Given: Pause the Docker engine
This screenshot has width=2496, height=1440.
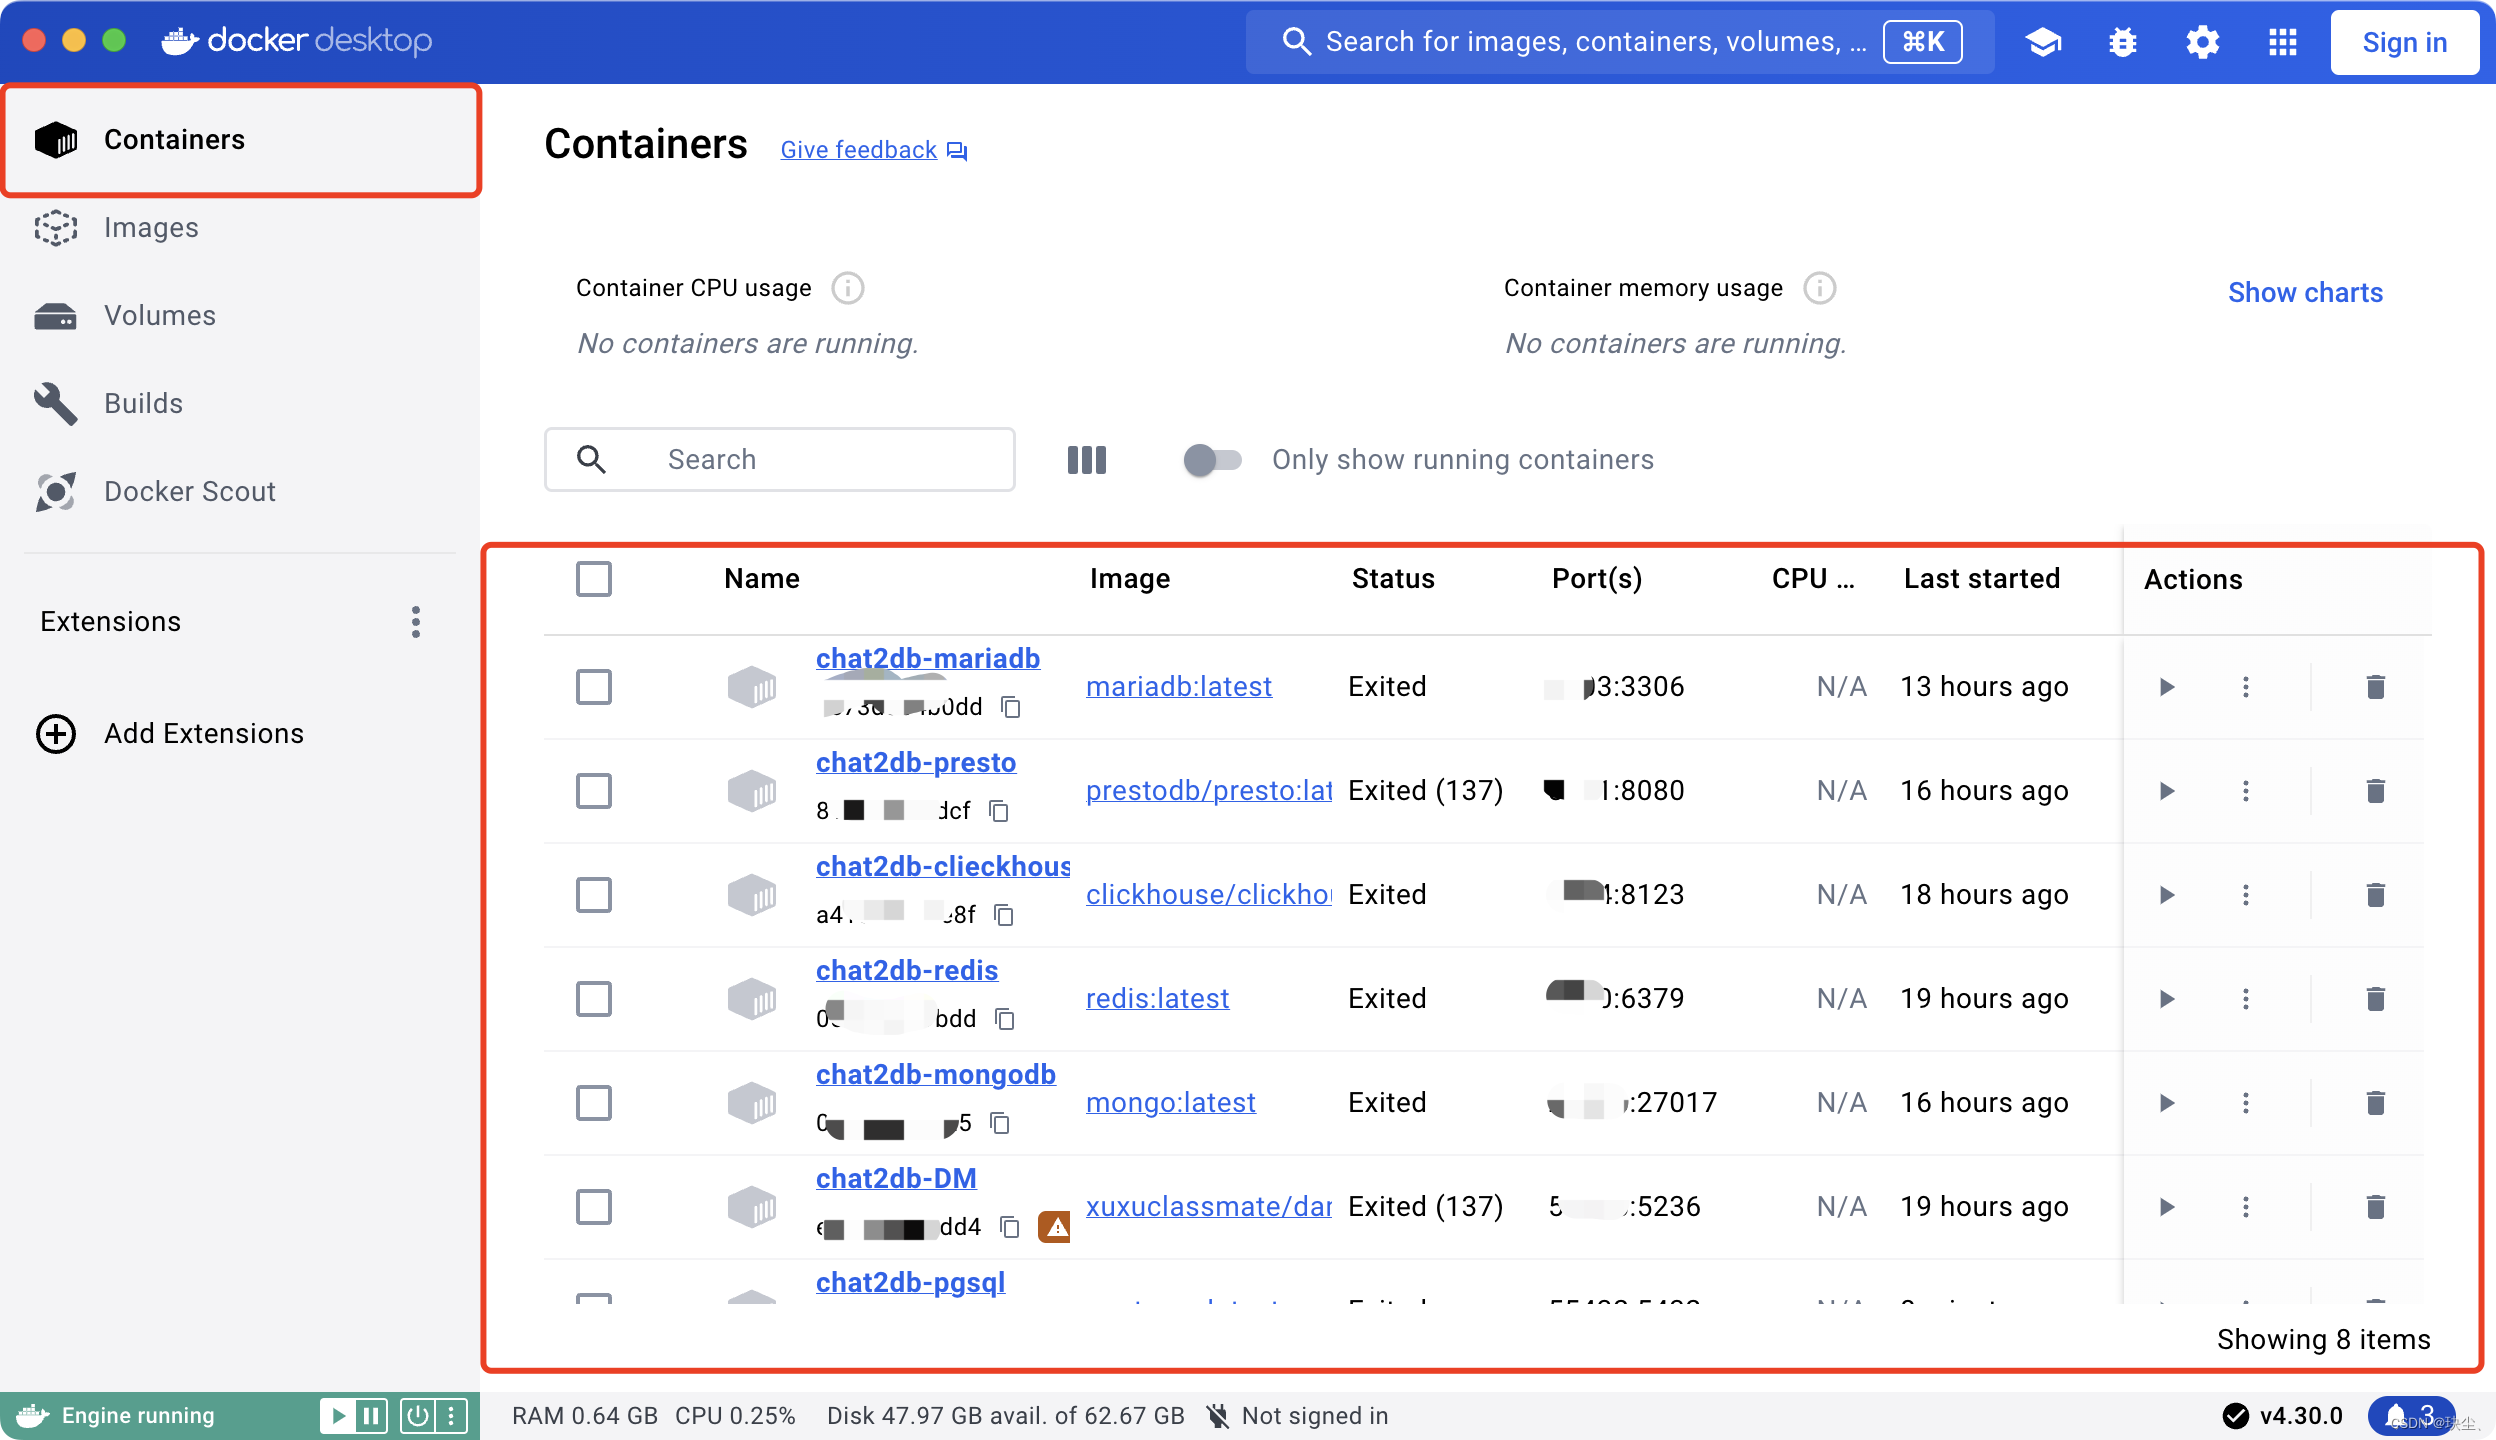Looking at the screenshot, I should coord(371,1416).
